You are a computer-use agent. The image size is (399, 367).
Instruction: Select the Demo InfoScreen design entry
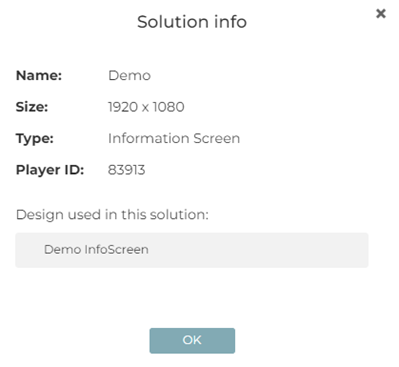point(192,250)
